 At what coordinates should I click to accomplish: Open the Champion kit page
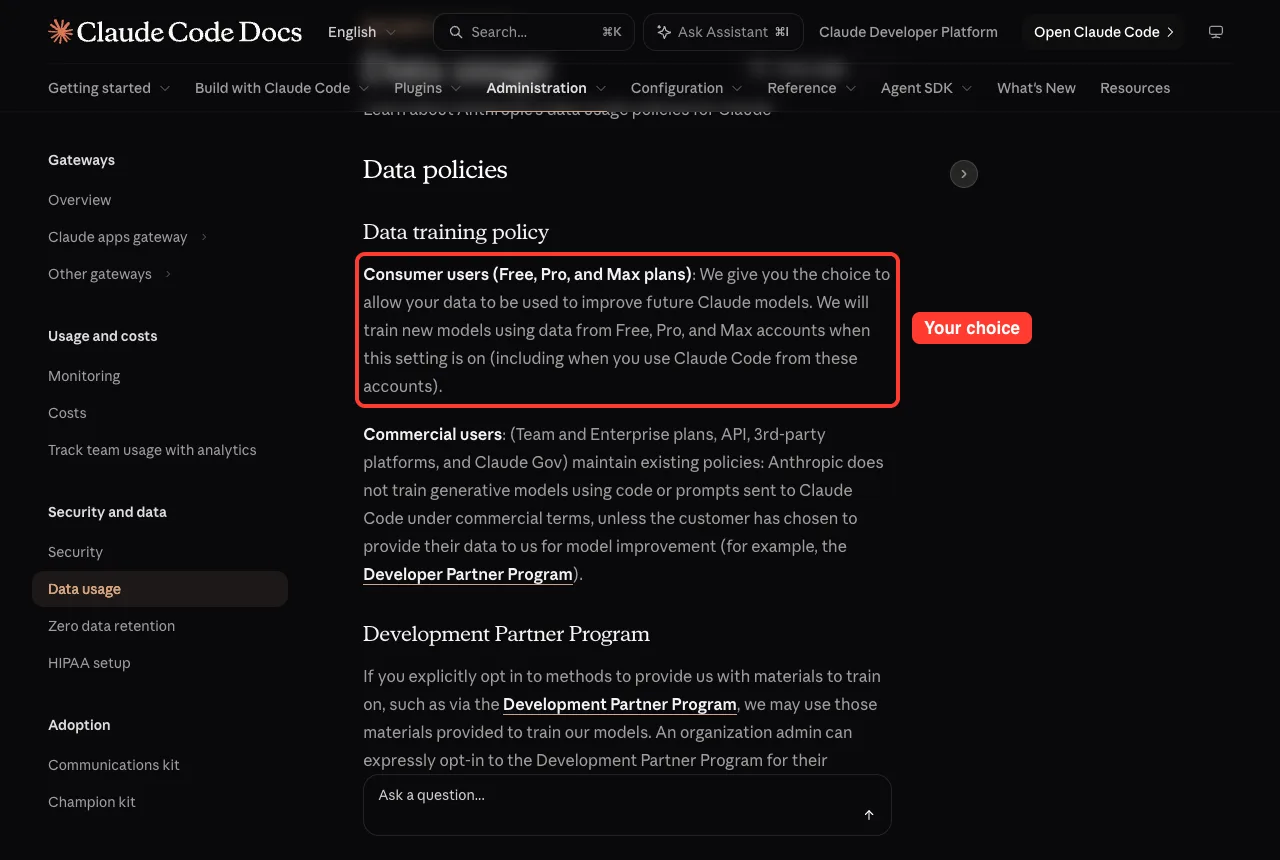pyautogui.click(x=92, y=802)
